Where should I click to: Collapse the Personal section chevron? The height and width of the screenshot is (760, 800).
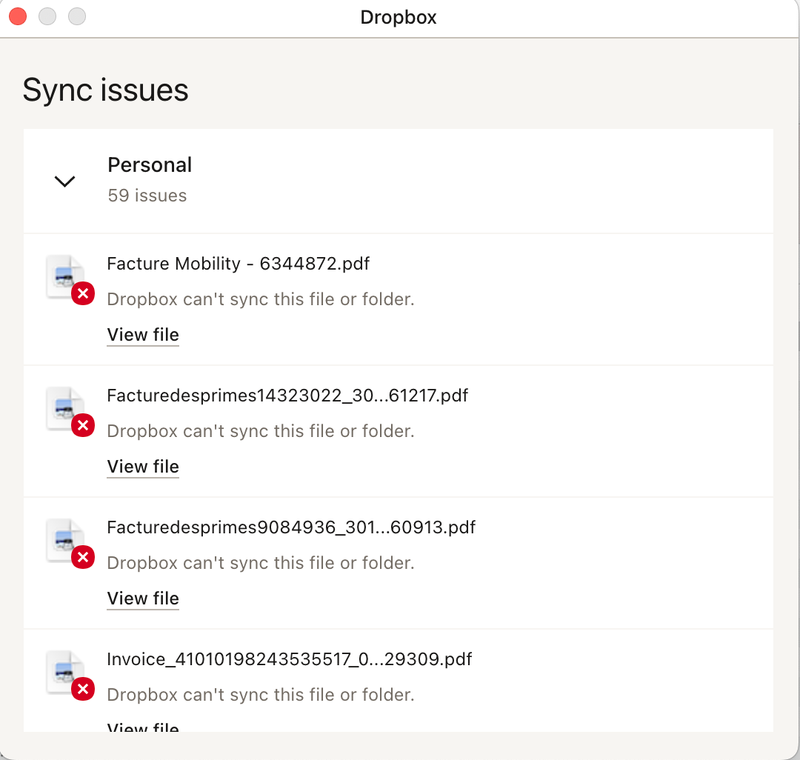(x=65, y=181)
